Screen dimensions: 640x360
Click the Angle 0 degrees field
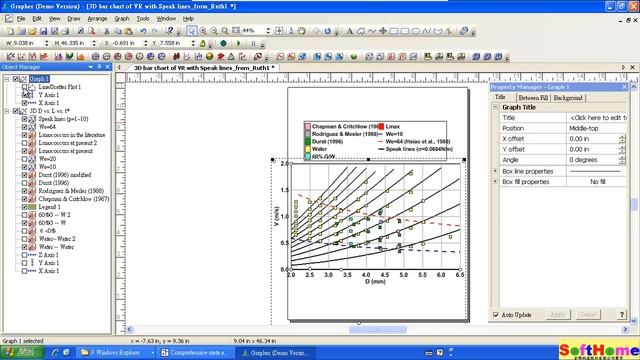(x=597, y=160)
